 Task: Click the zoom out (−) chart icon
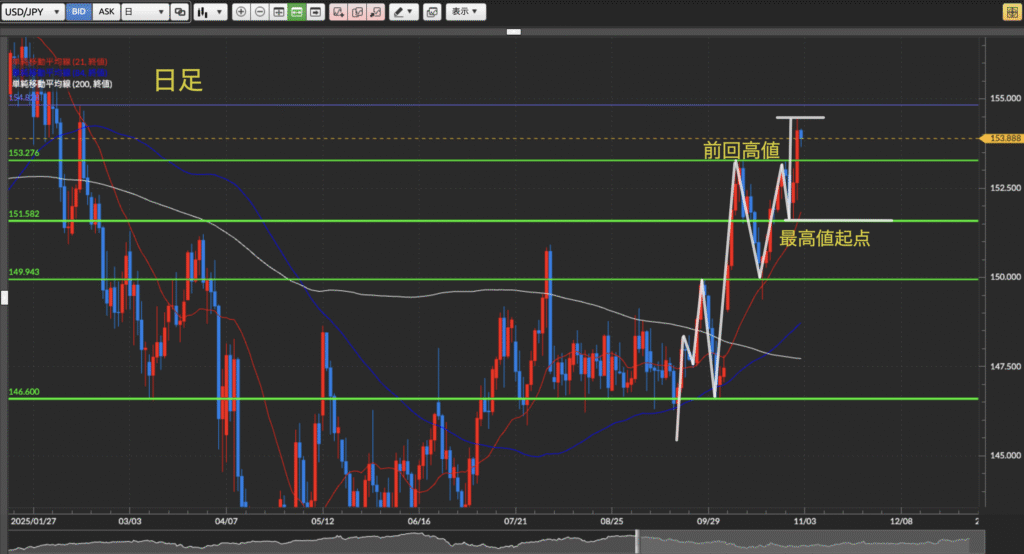[x=260, y=12]
